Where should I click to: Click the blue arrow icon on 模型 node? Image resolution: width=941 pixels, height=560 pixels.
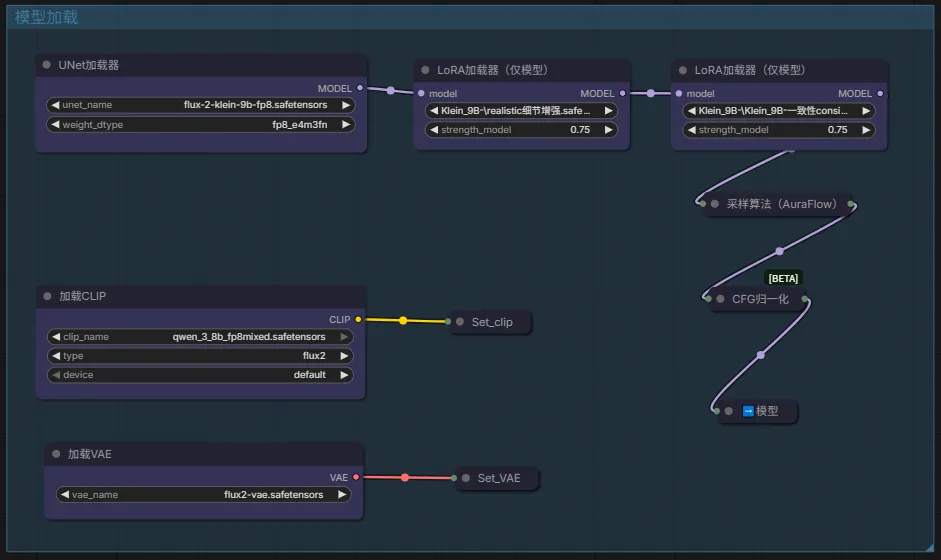748,411
